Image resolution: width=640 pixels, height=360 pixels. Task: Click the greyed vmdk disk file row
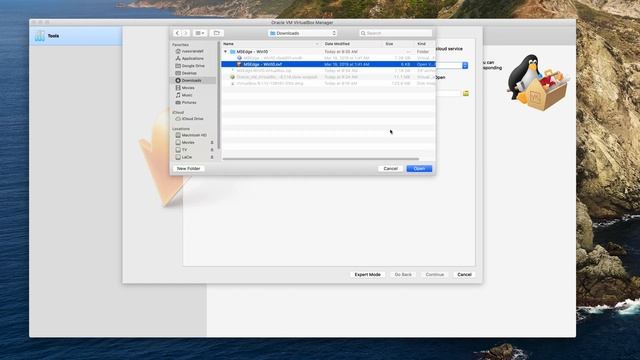click(328, 58)
